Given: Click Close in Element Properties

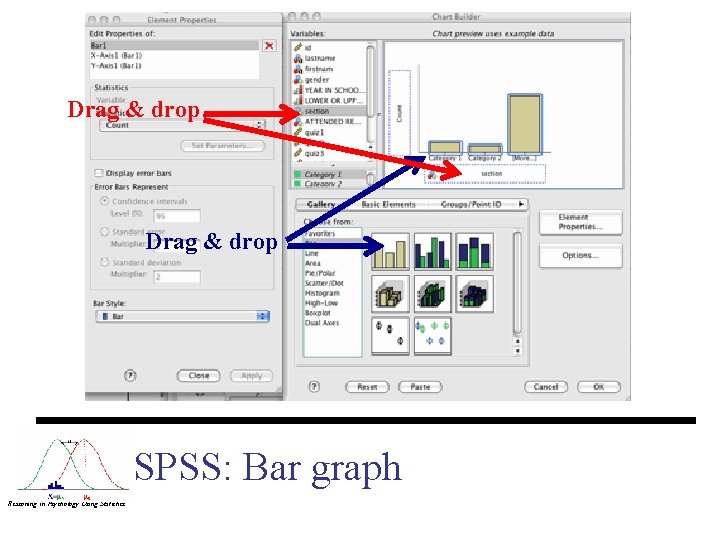Looking at the screenshot, I should pos(198,376).
